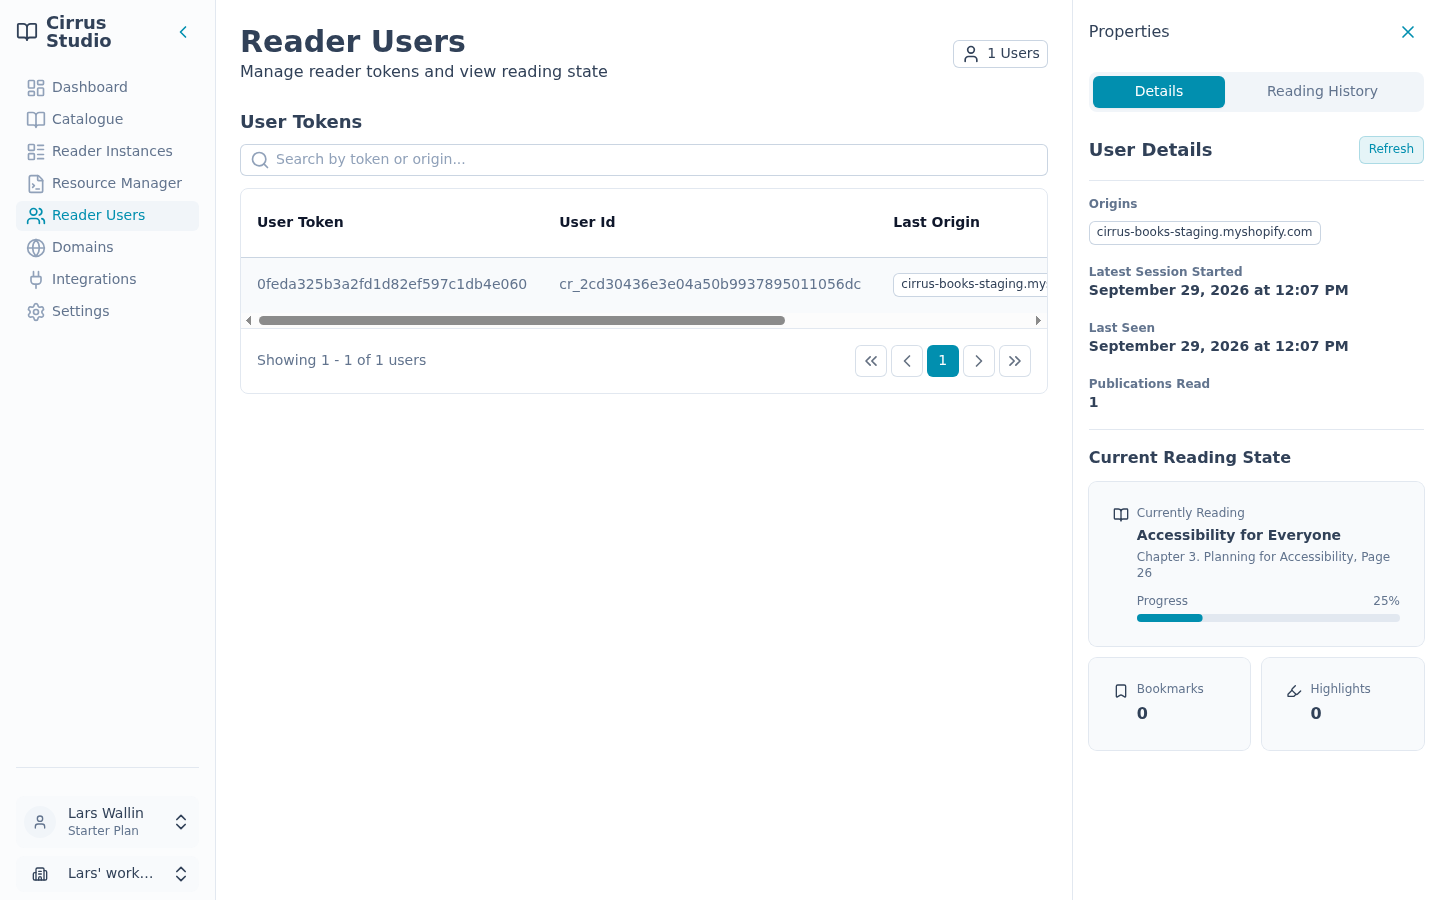Click the Last Origin column header
The image size is (1440, 900).
coord(936,222)
